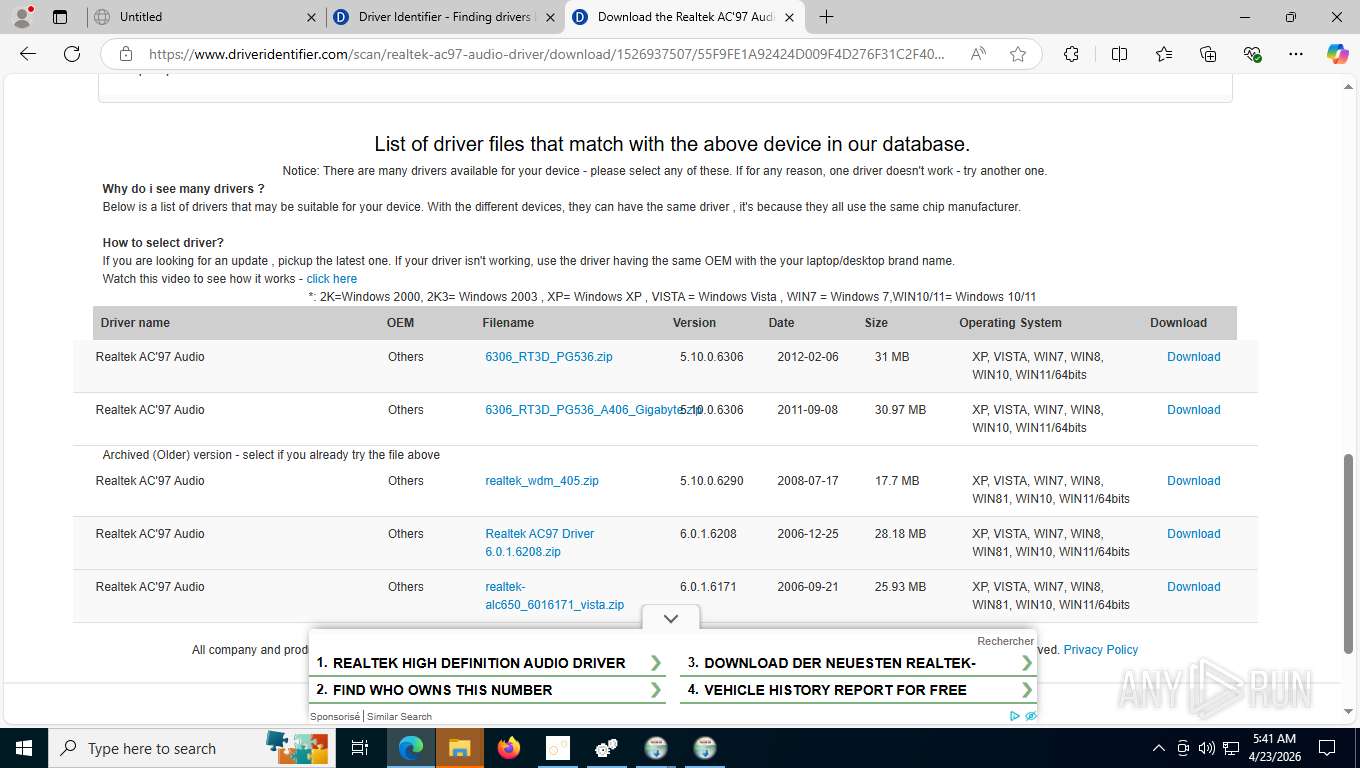Open Vehicle History Report For Free ad
Viewport: 1360px width, 768px height.
[x=860, y=690]
